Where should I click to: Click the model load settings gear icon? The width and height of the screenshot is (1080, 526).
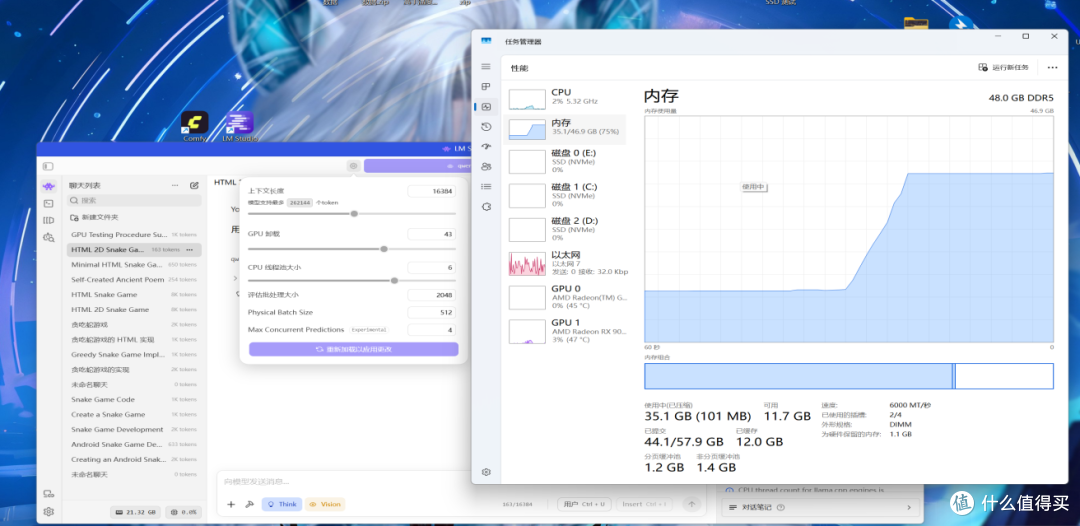(x=353, y=166)
